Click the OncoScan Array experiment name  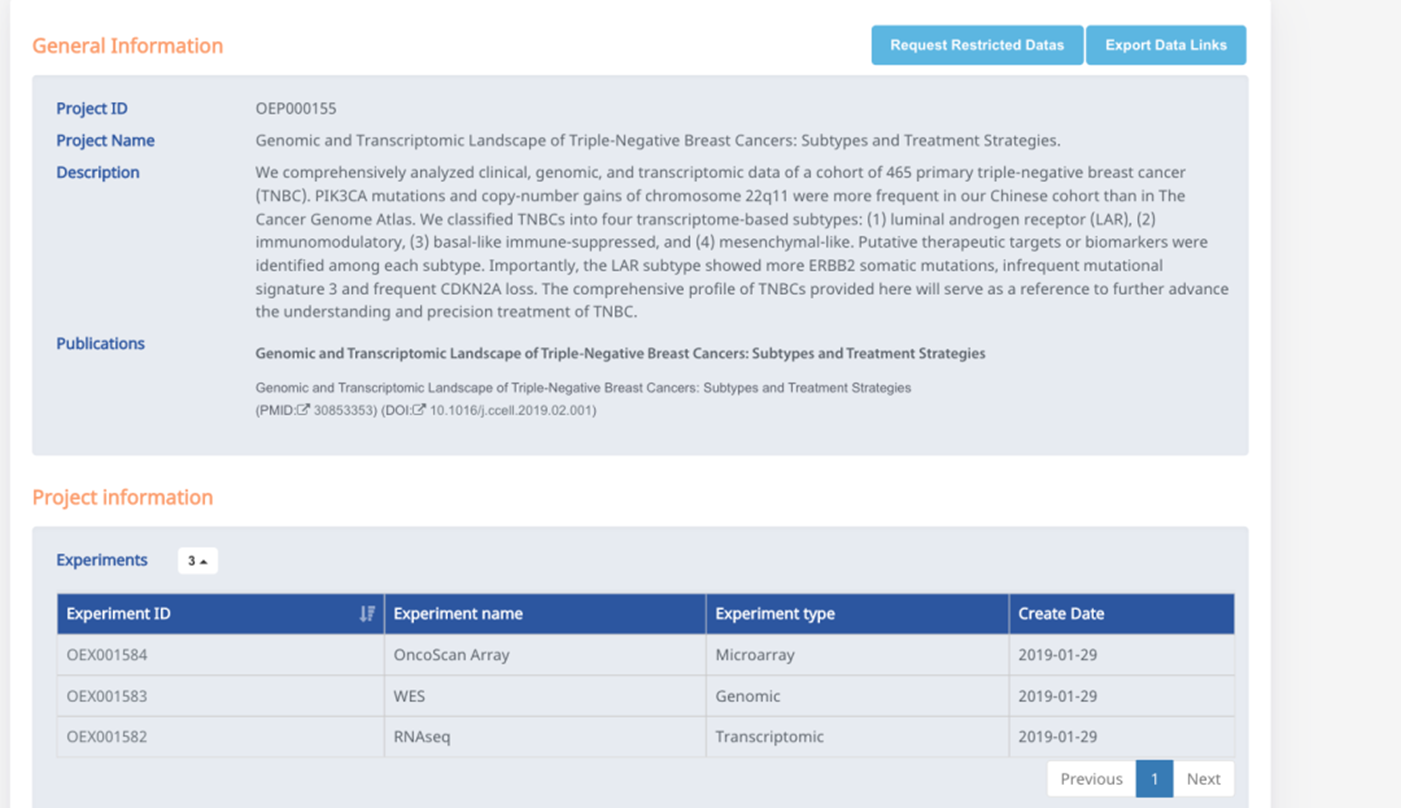[x=451, y=655]
